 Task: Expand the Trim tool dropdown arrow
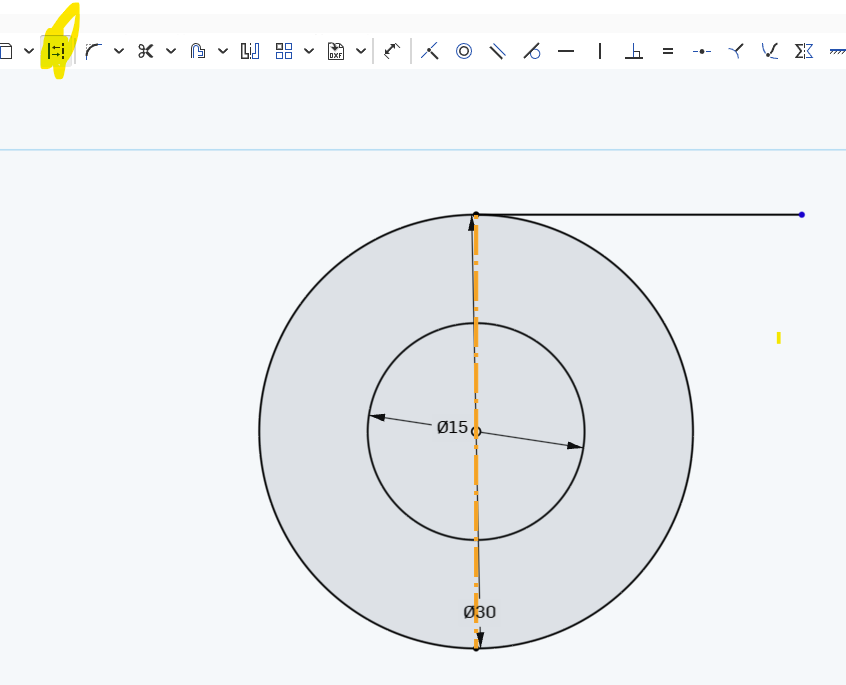171,51
